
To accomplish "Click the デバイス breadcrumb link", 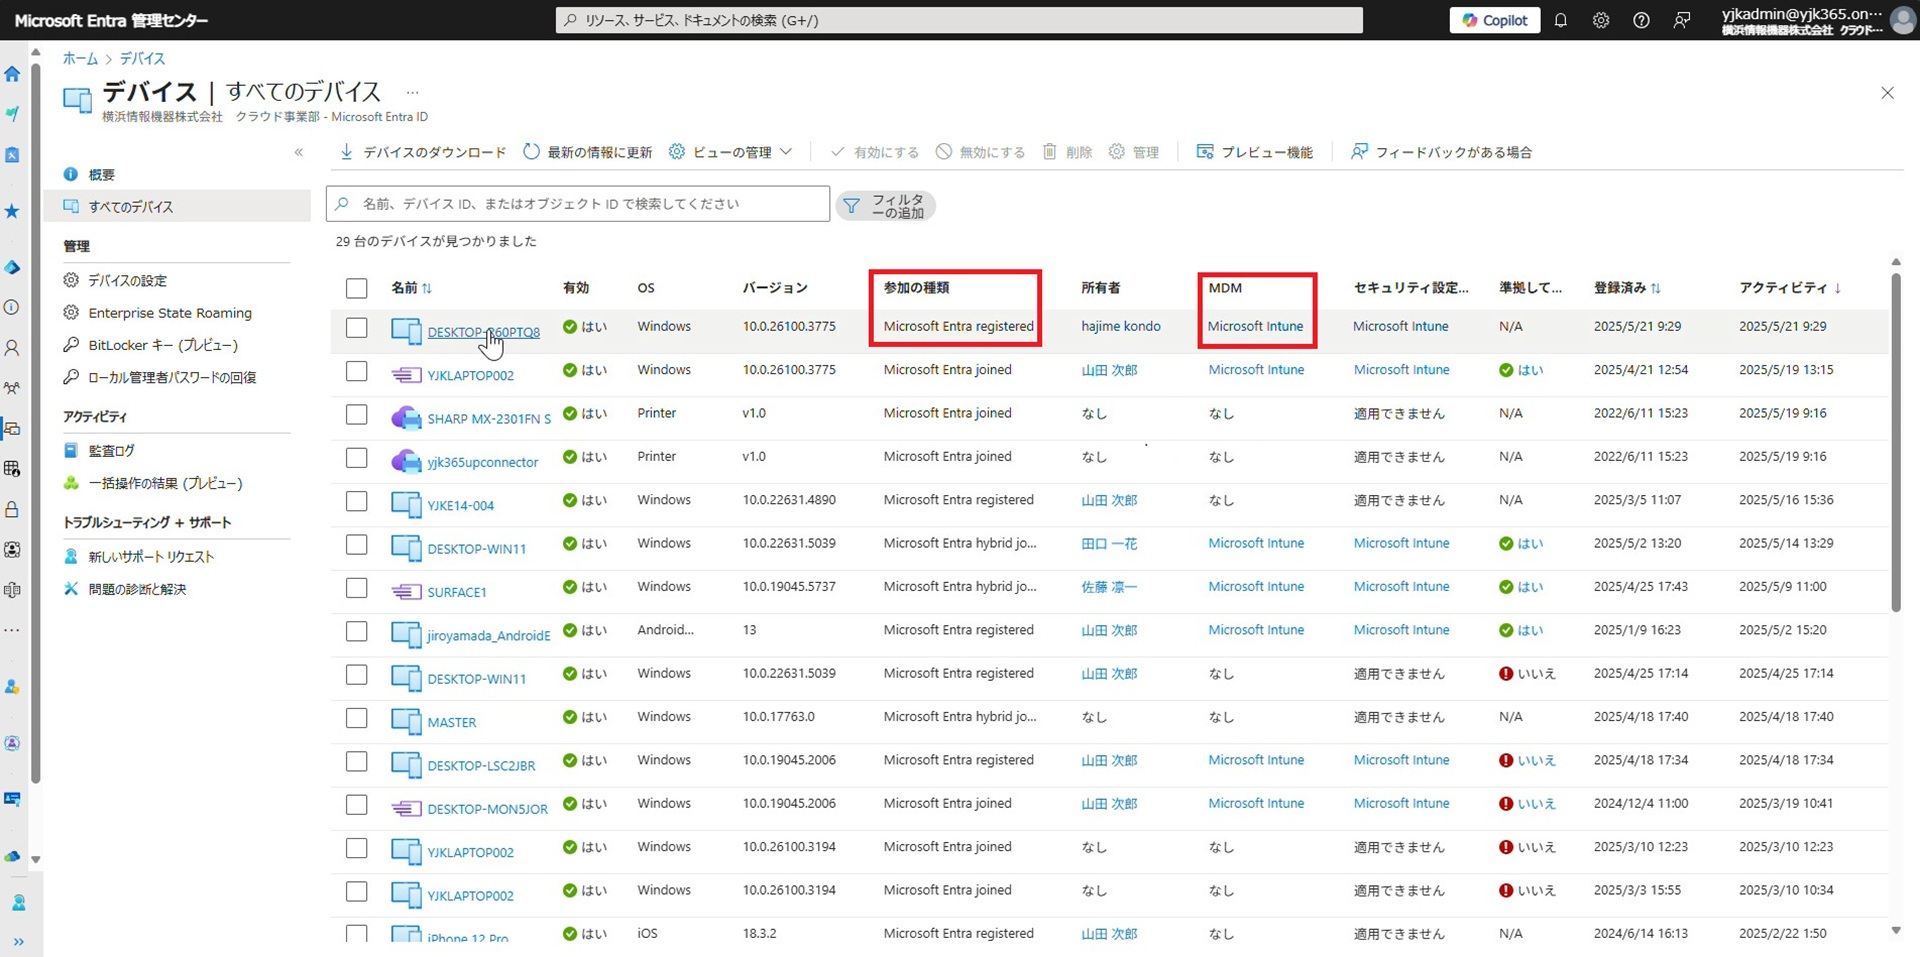I will (x=143, y=59).
